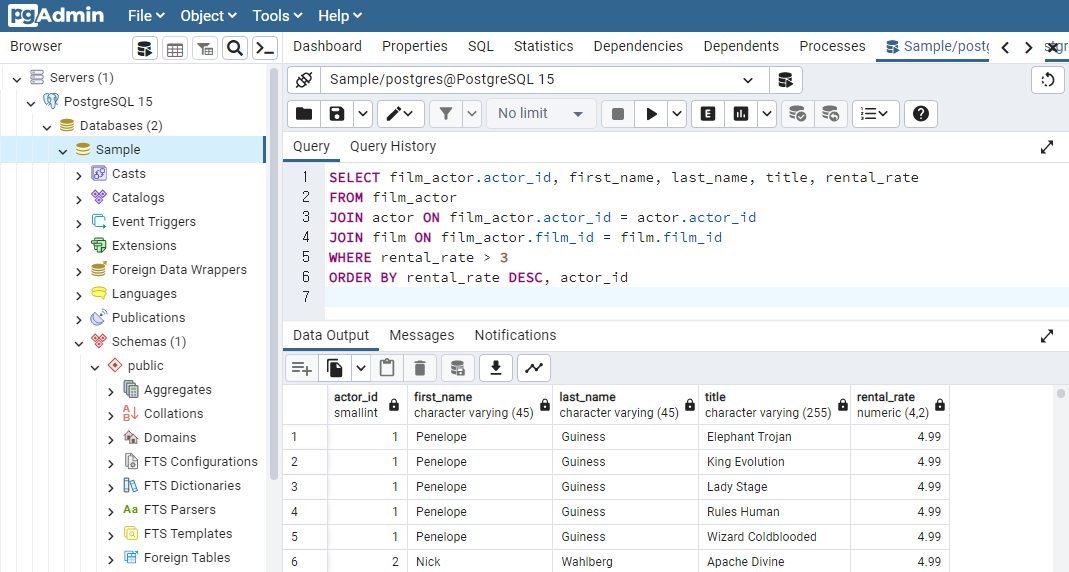Click the Rollback transaction icon

point(830,114)
